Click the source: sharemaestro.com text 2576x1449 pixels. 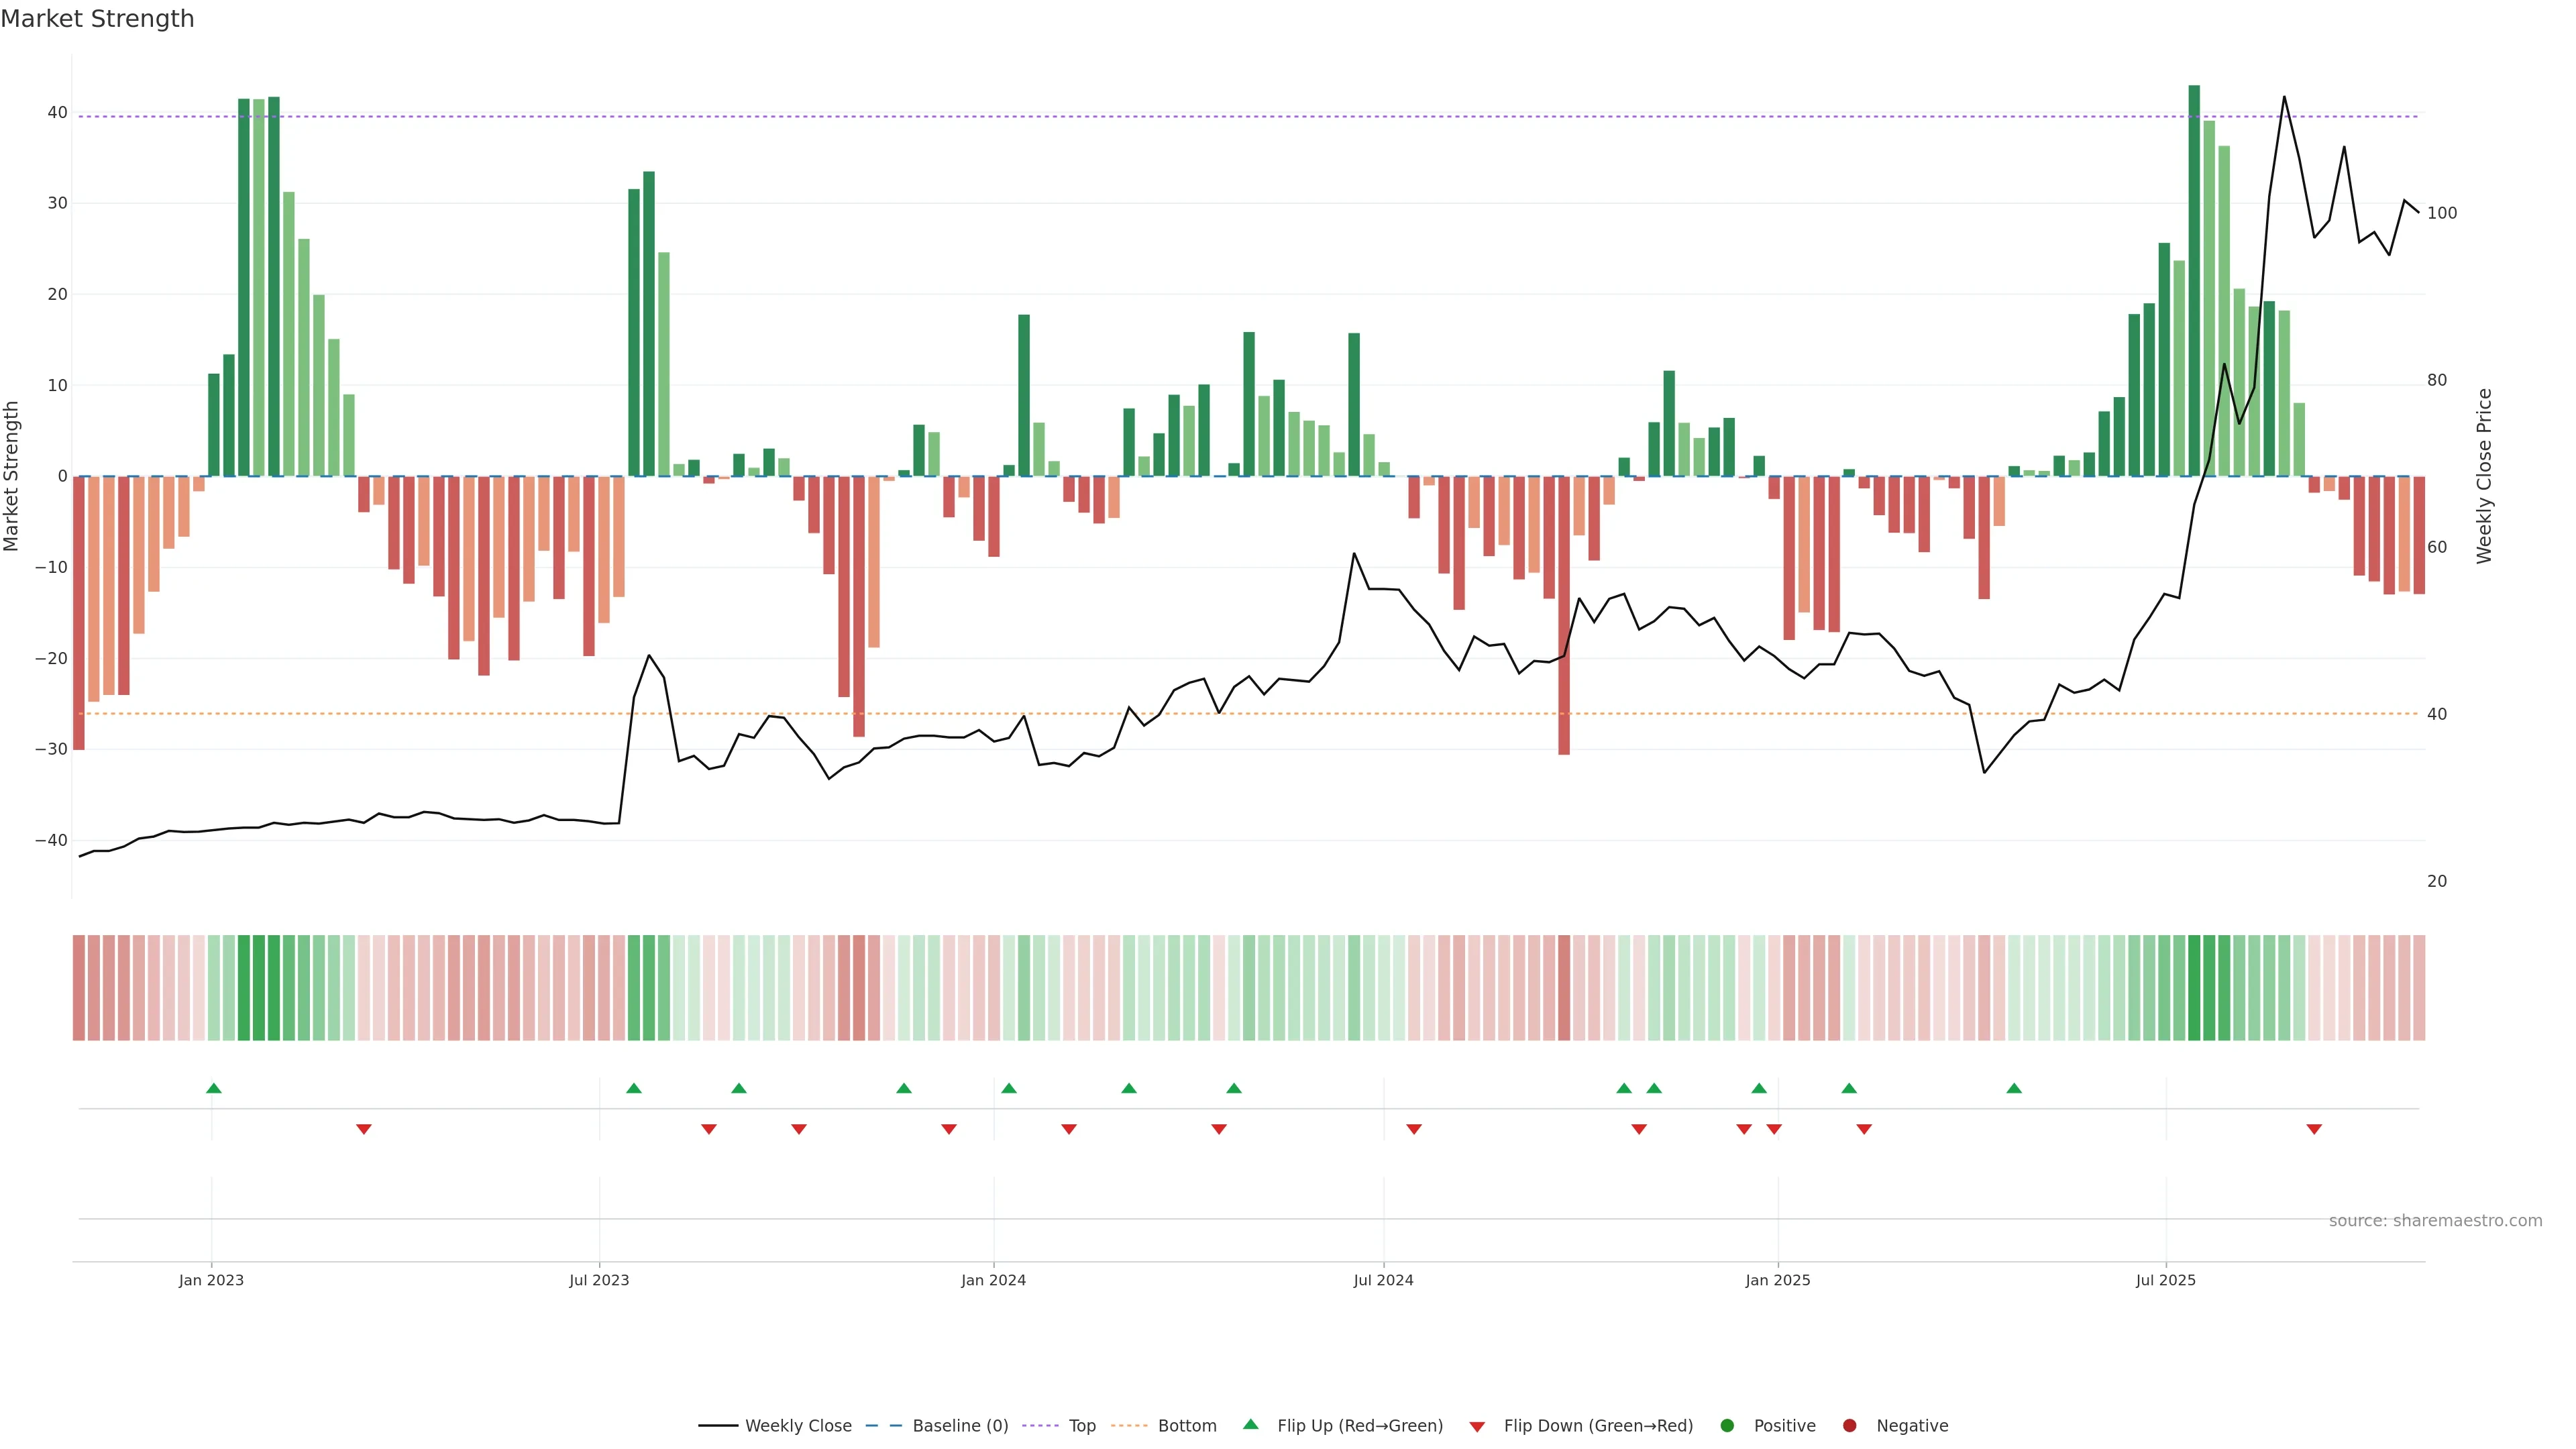click(2435, 1221)
